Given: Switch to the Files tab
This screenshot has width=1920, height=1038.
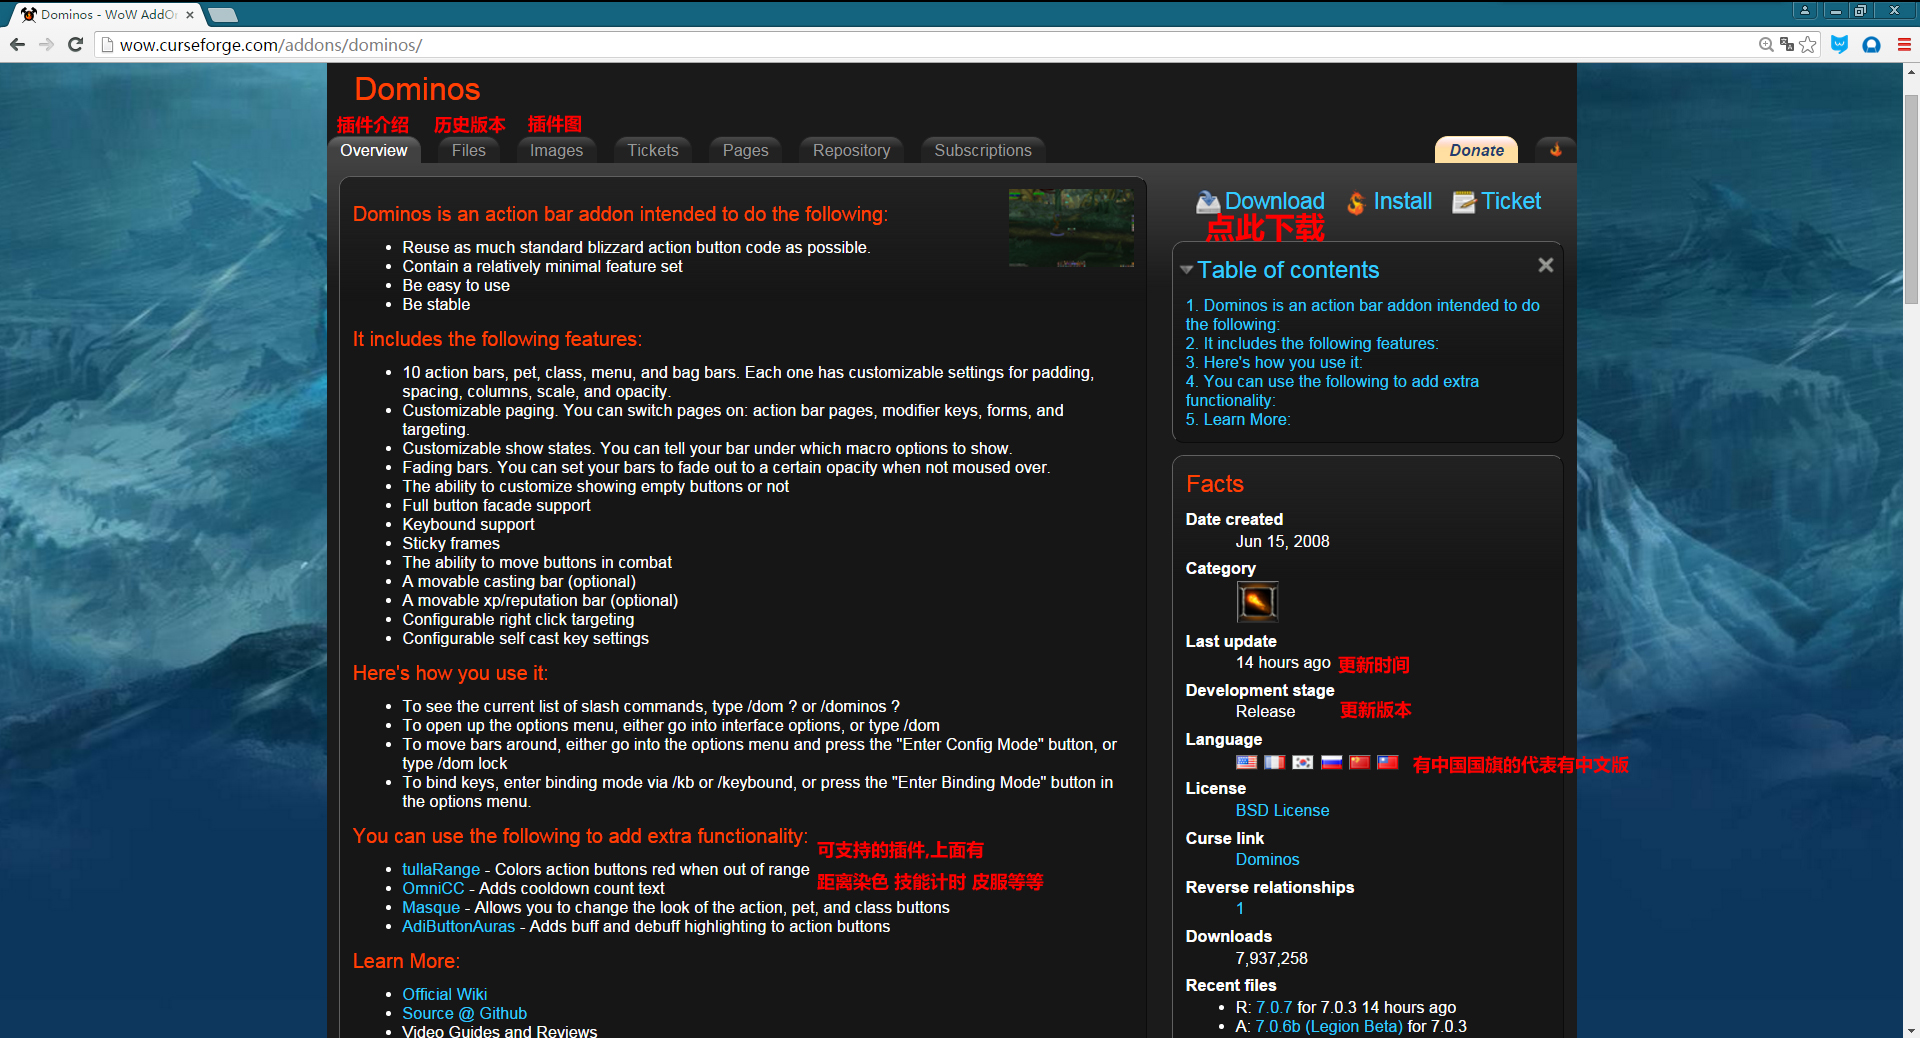Looking at the screenshot, I should pyautogui.click(x=468, y=150).
